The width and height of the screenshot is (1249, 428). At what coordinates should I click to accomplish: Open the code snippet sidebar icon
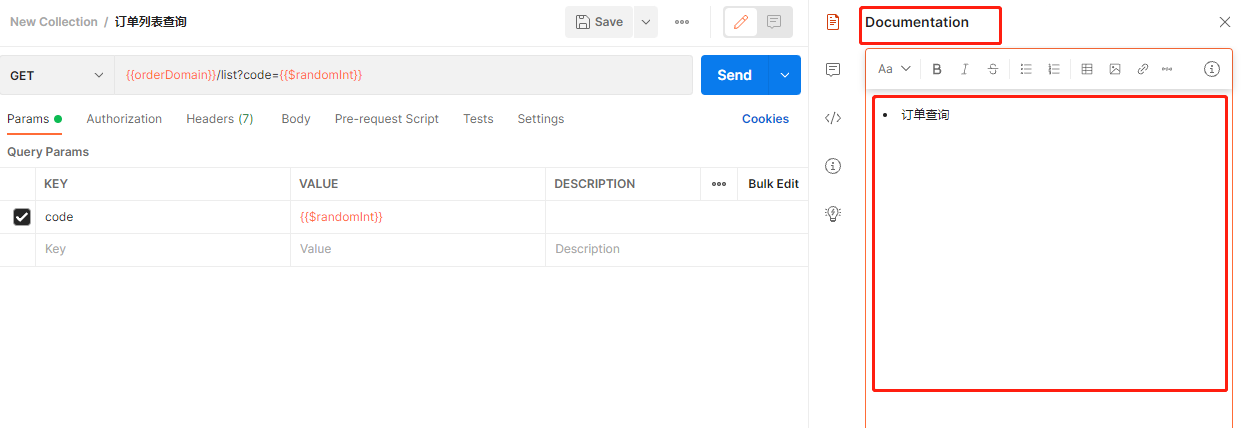[x=833, y=118]
